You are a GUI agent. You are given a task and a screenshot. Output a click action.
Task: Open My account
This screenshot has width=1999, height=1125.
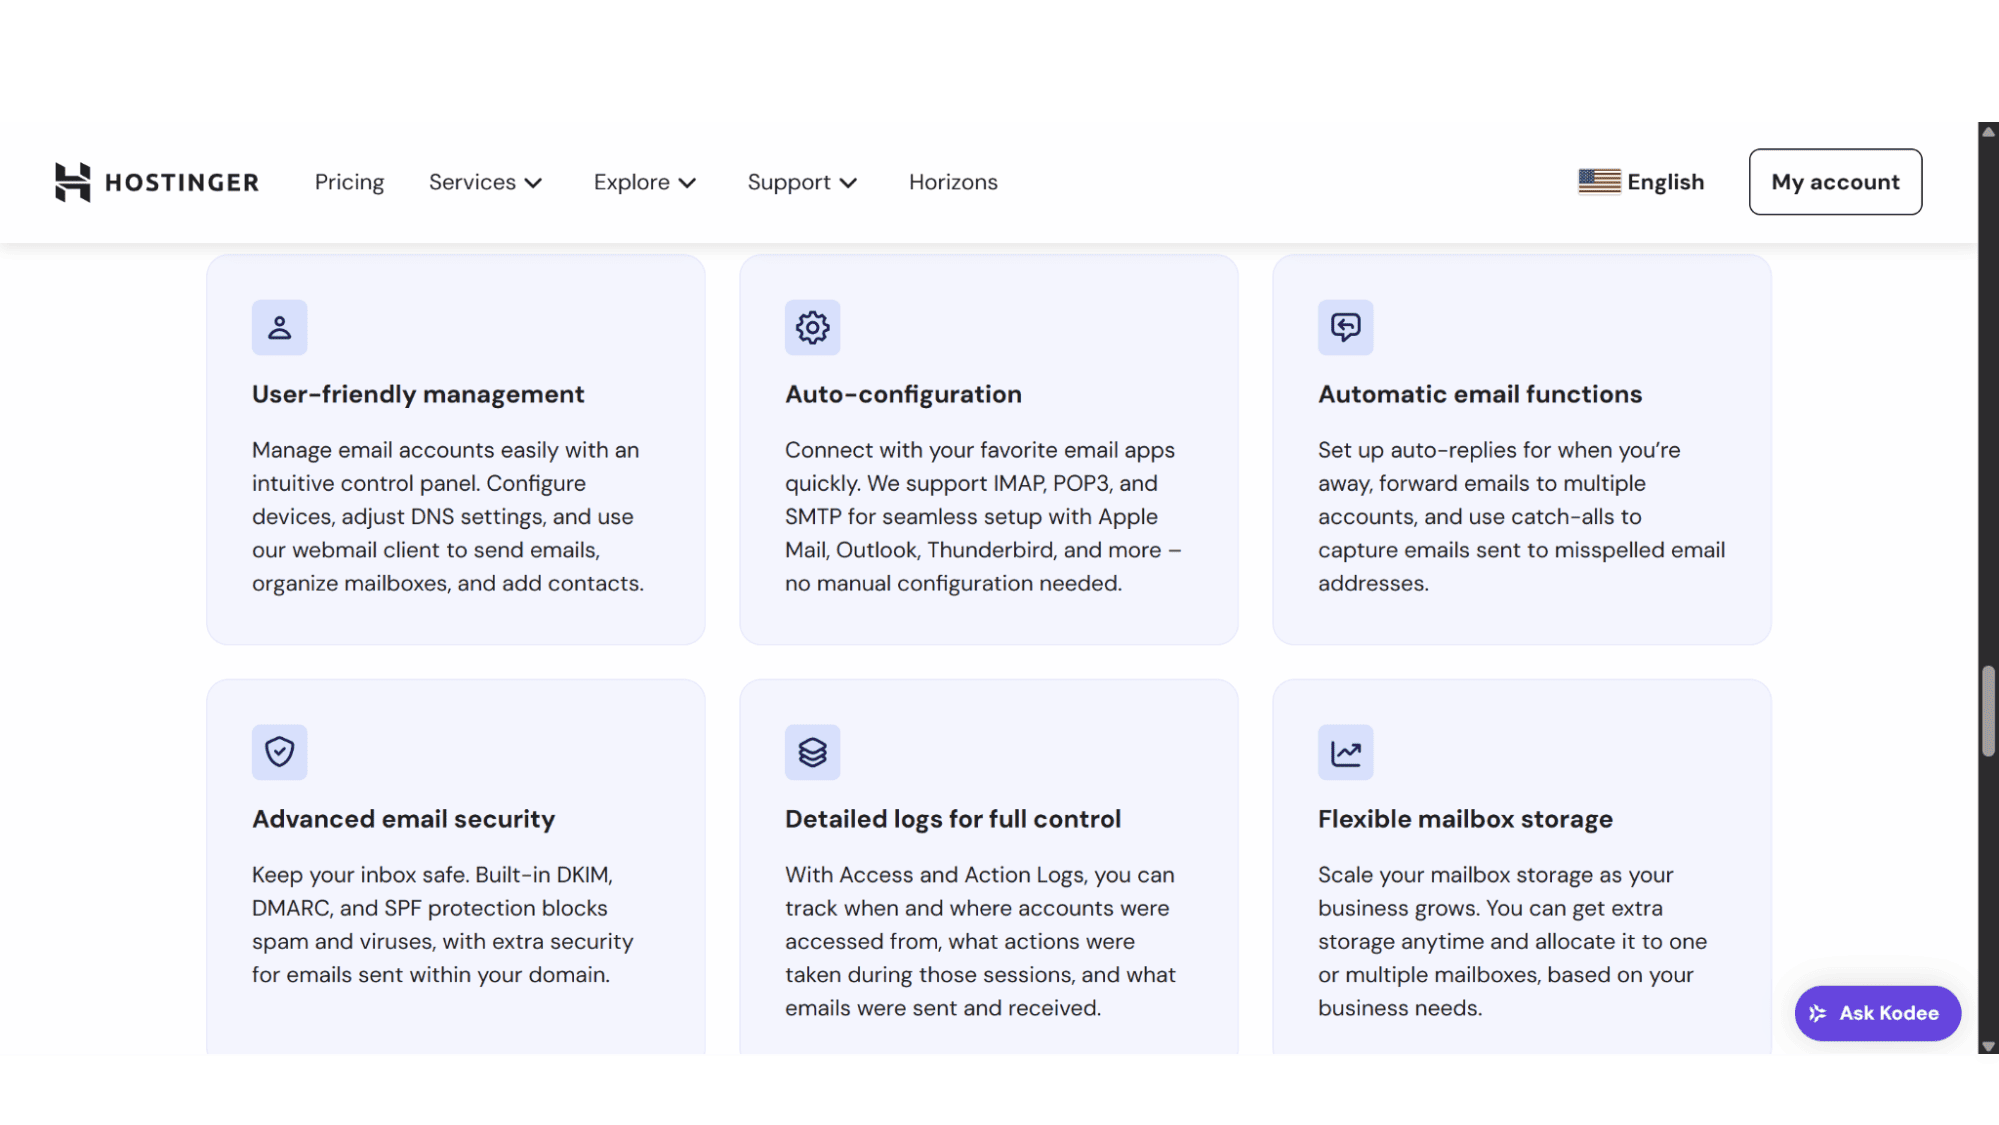coord(1835,182)
